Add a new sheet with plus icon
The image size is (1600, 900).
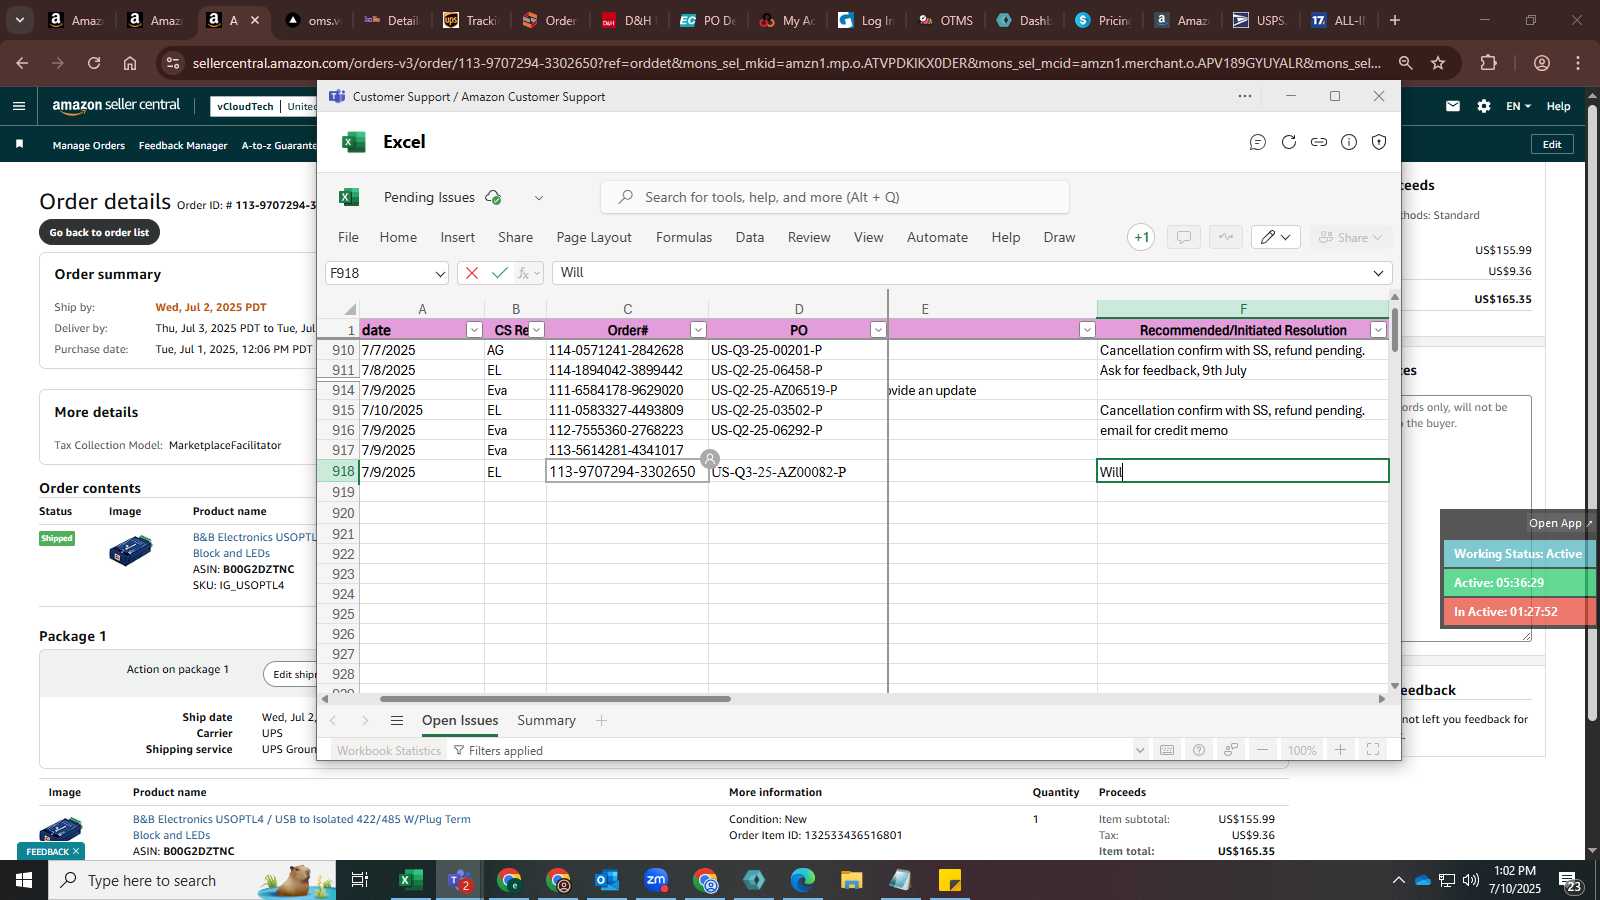601,720
